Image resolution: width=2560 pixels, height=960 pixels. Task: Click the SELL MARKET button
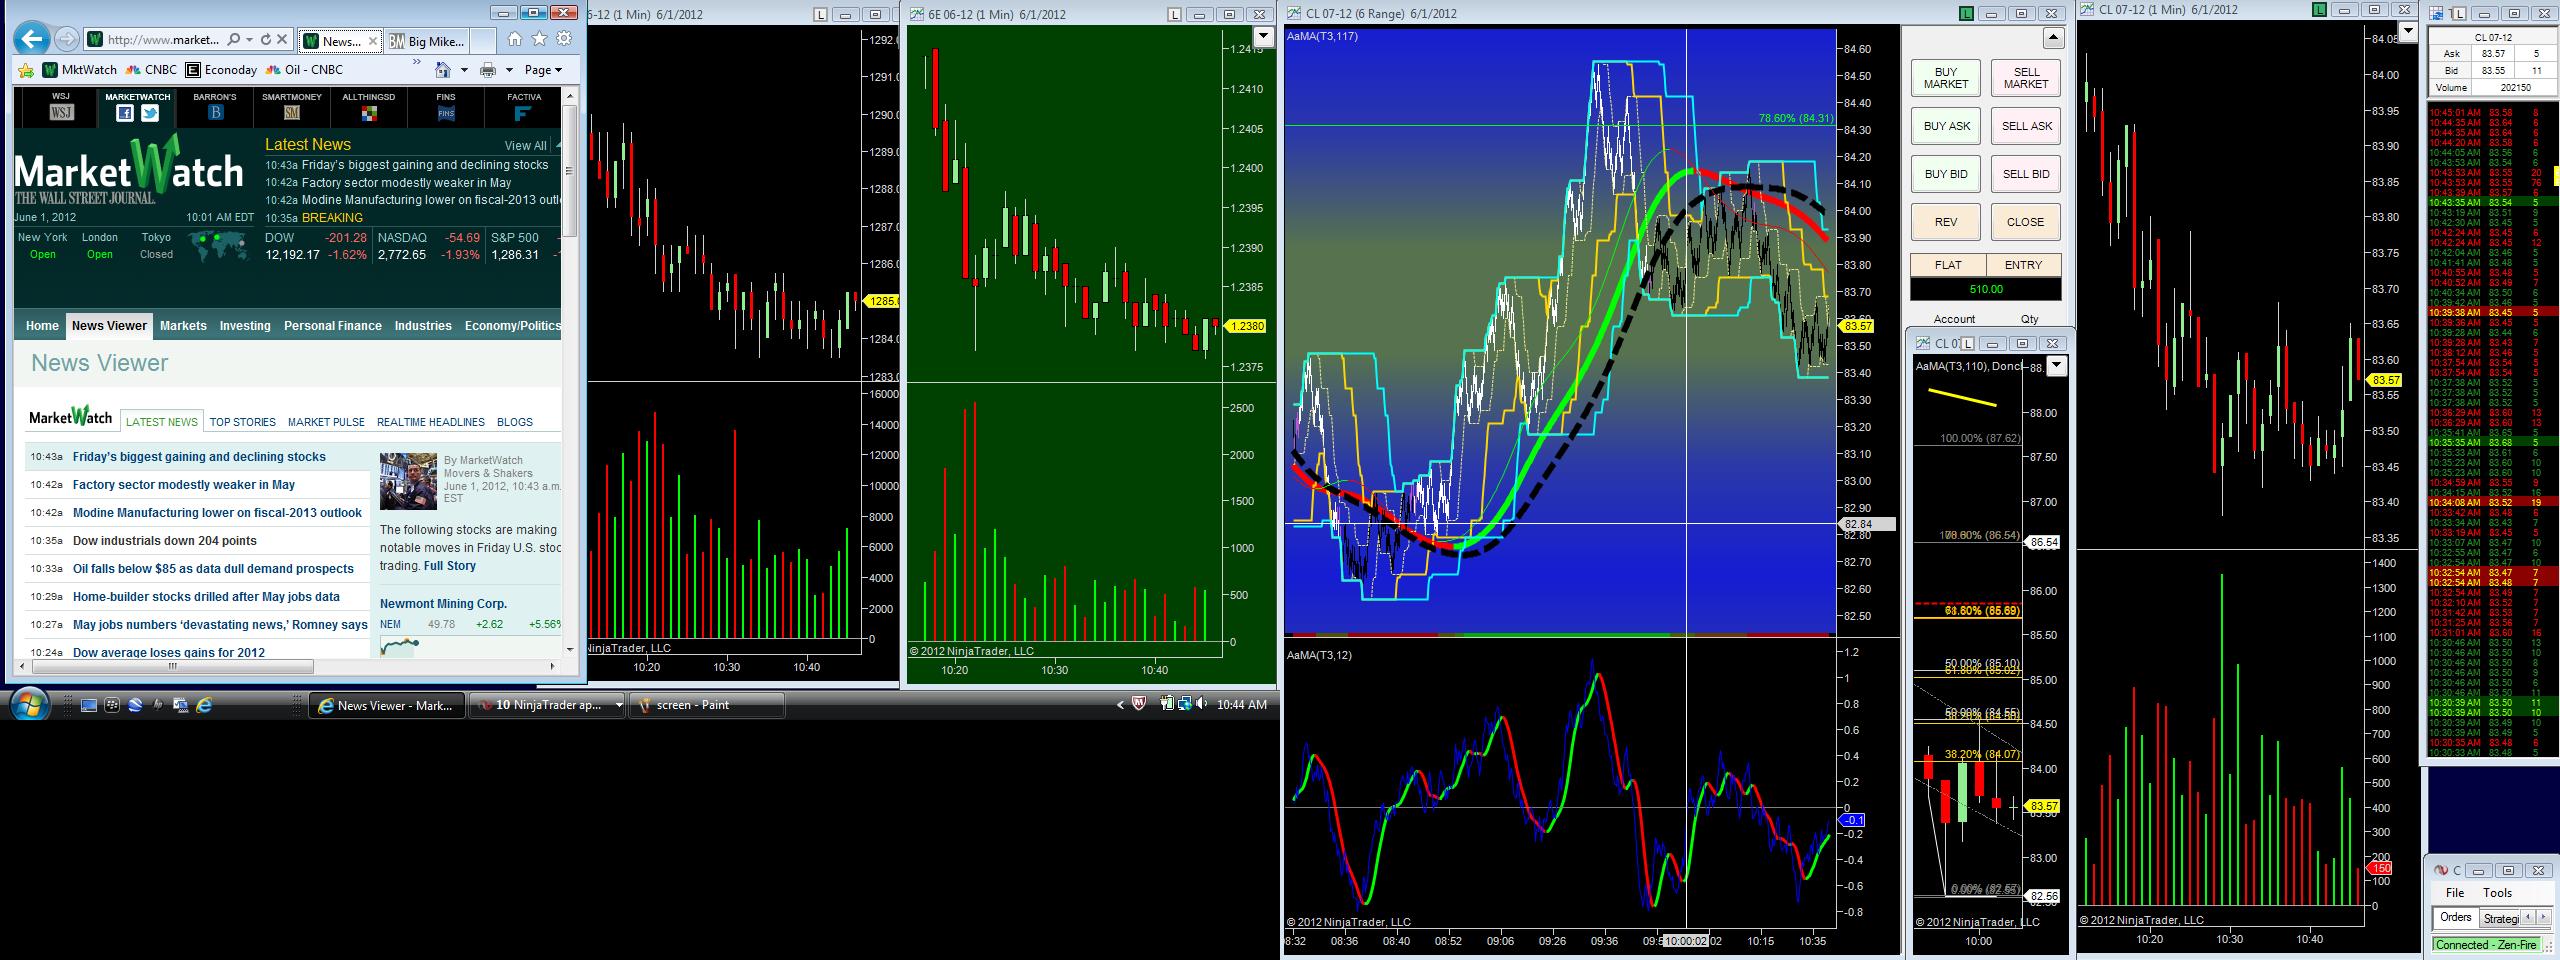pos(2026,78)
